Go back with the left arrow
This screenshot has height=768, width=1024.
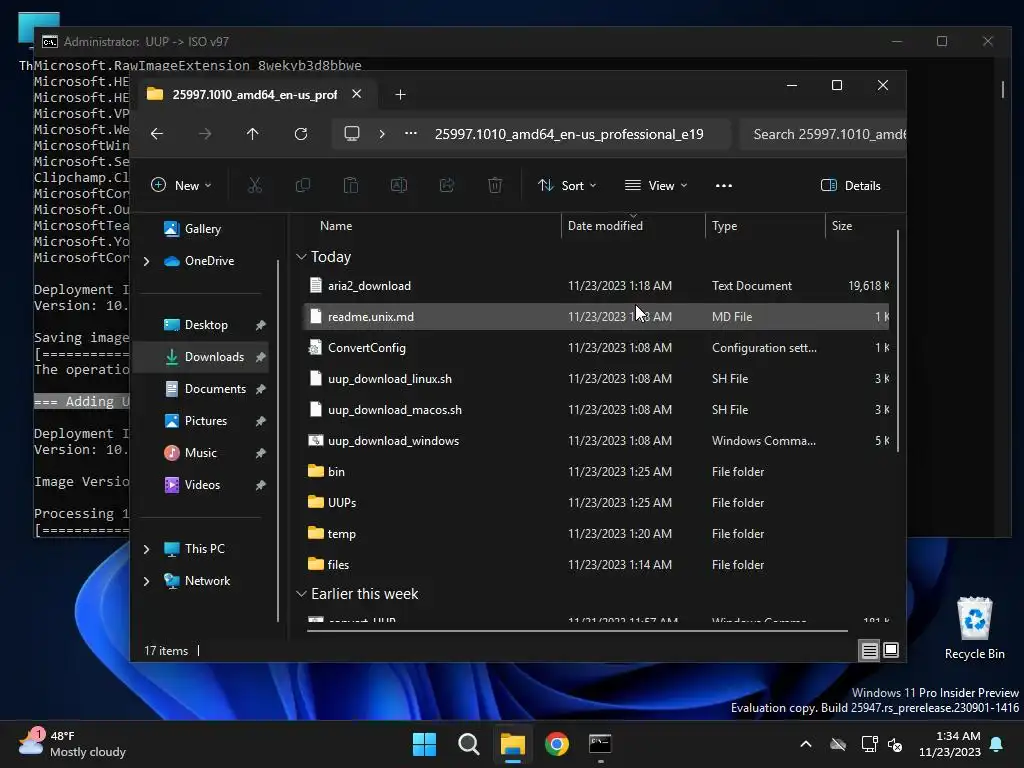[x=157, y=134]
